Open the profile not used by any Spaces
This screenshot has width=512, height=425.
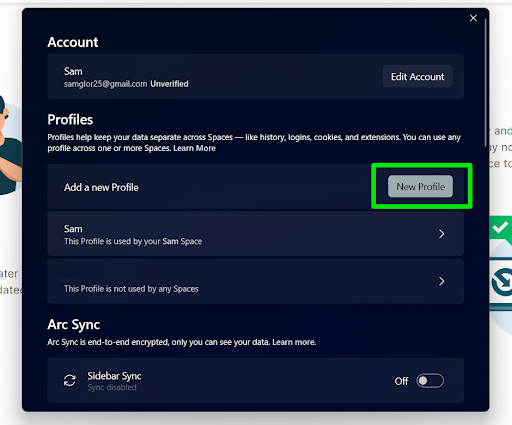255,282
